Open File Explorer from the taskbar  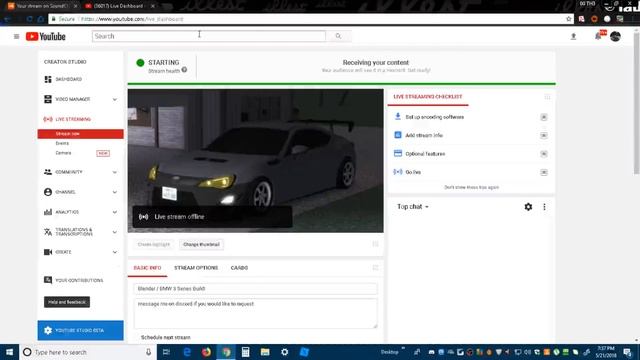point(265,352)
